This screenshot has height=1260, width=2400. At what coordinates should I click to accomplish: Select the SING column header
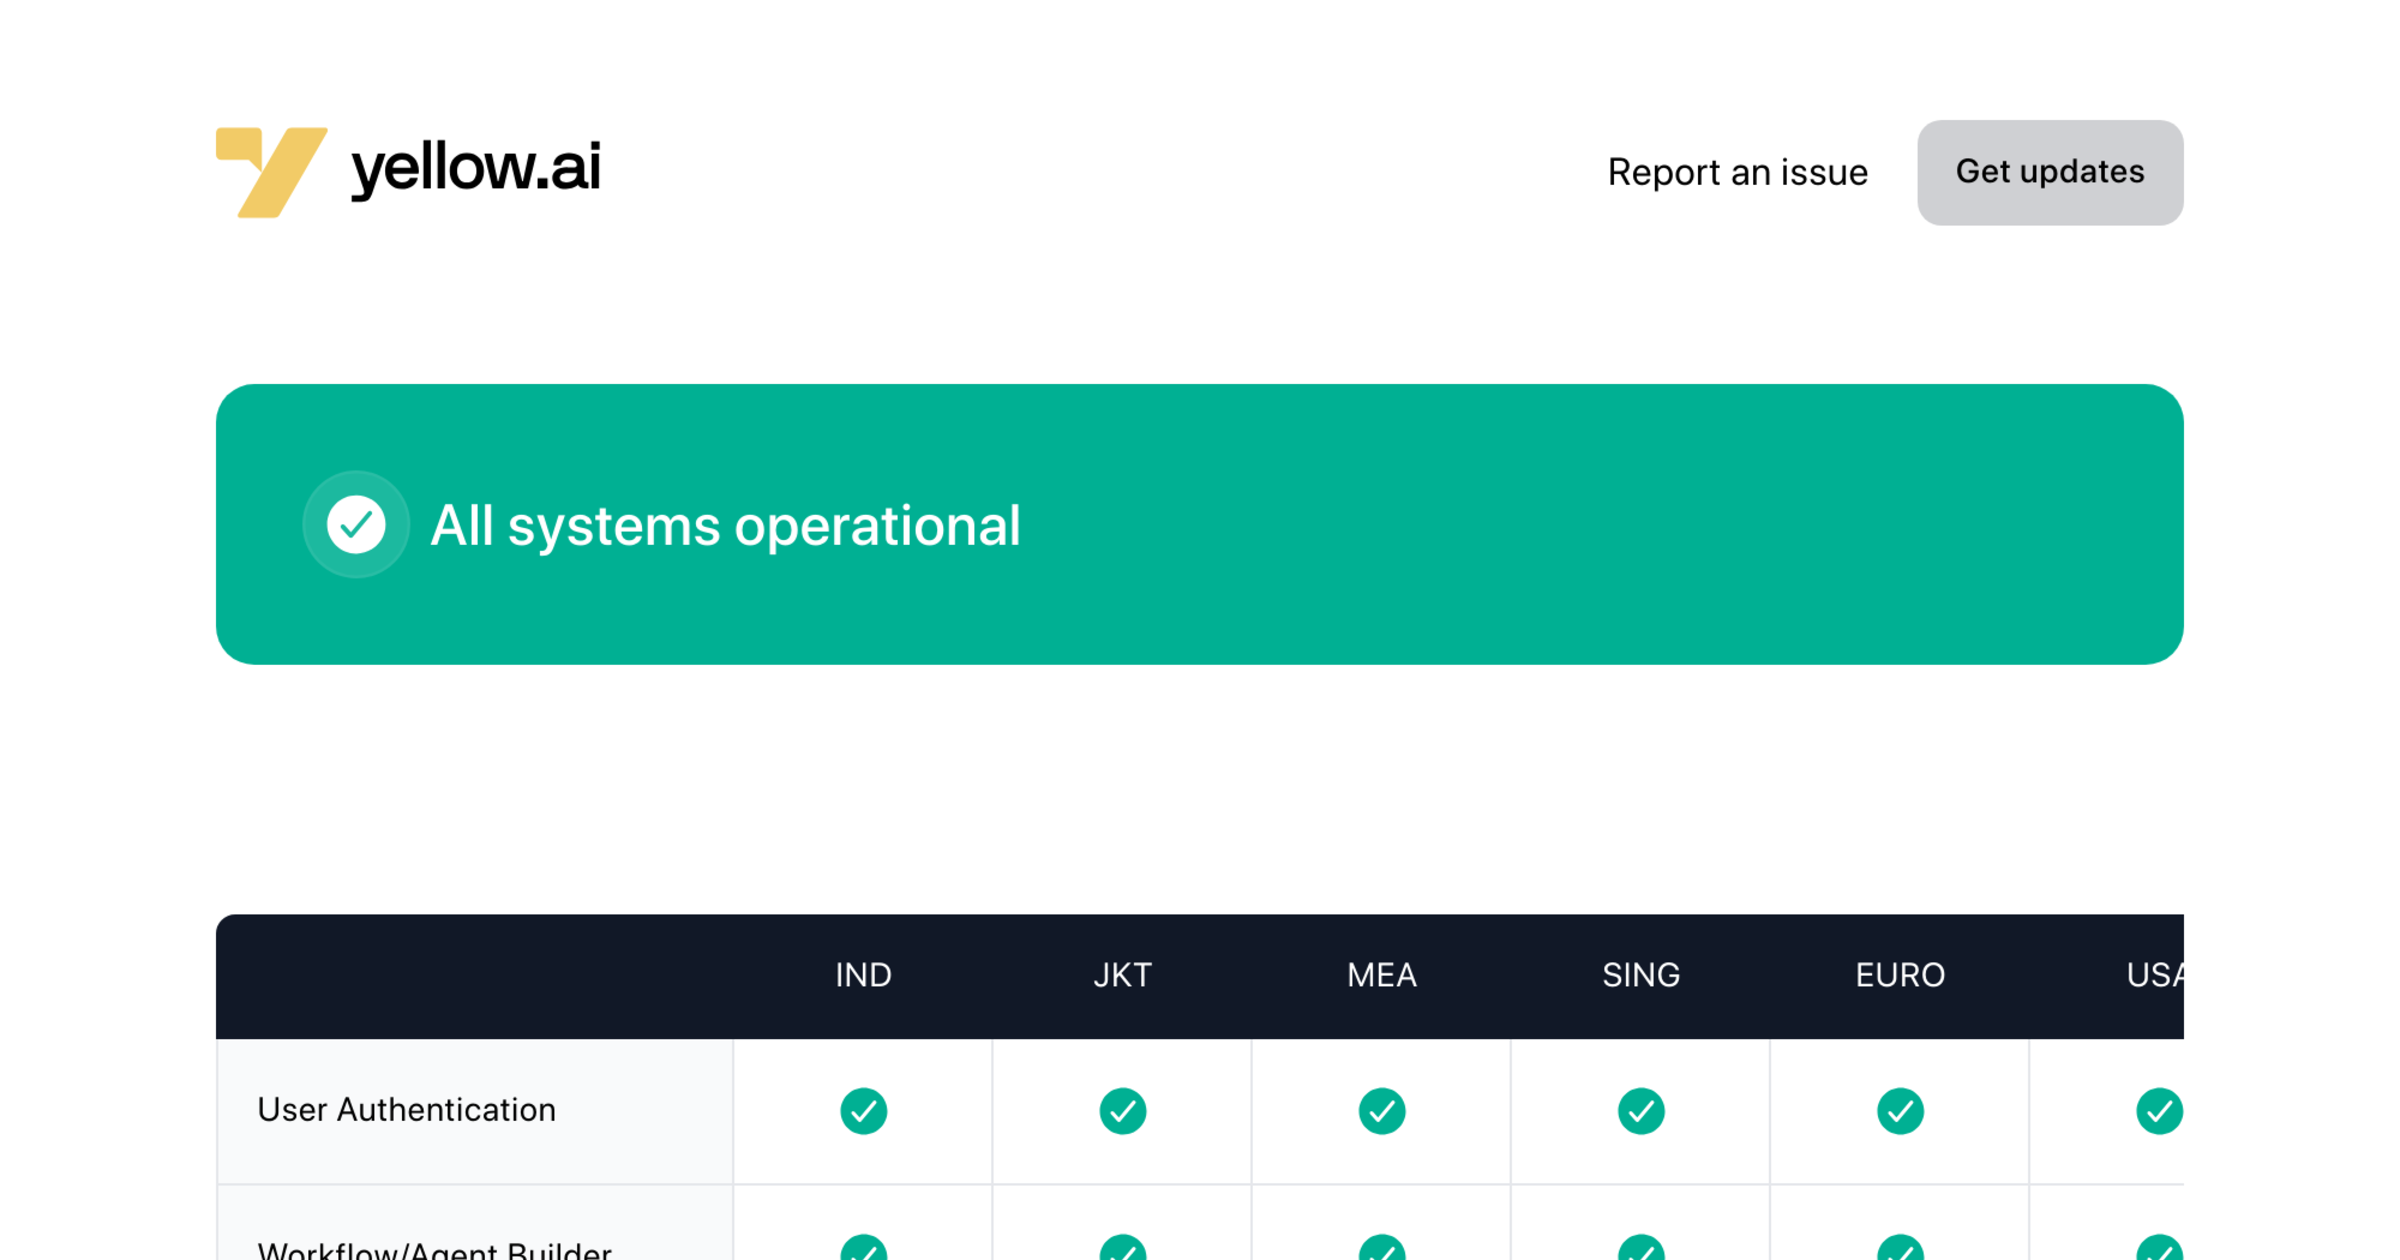coord(1640,975)
